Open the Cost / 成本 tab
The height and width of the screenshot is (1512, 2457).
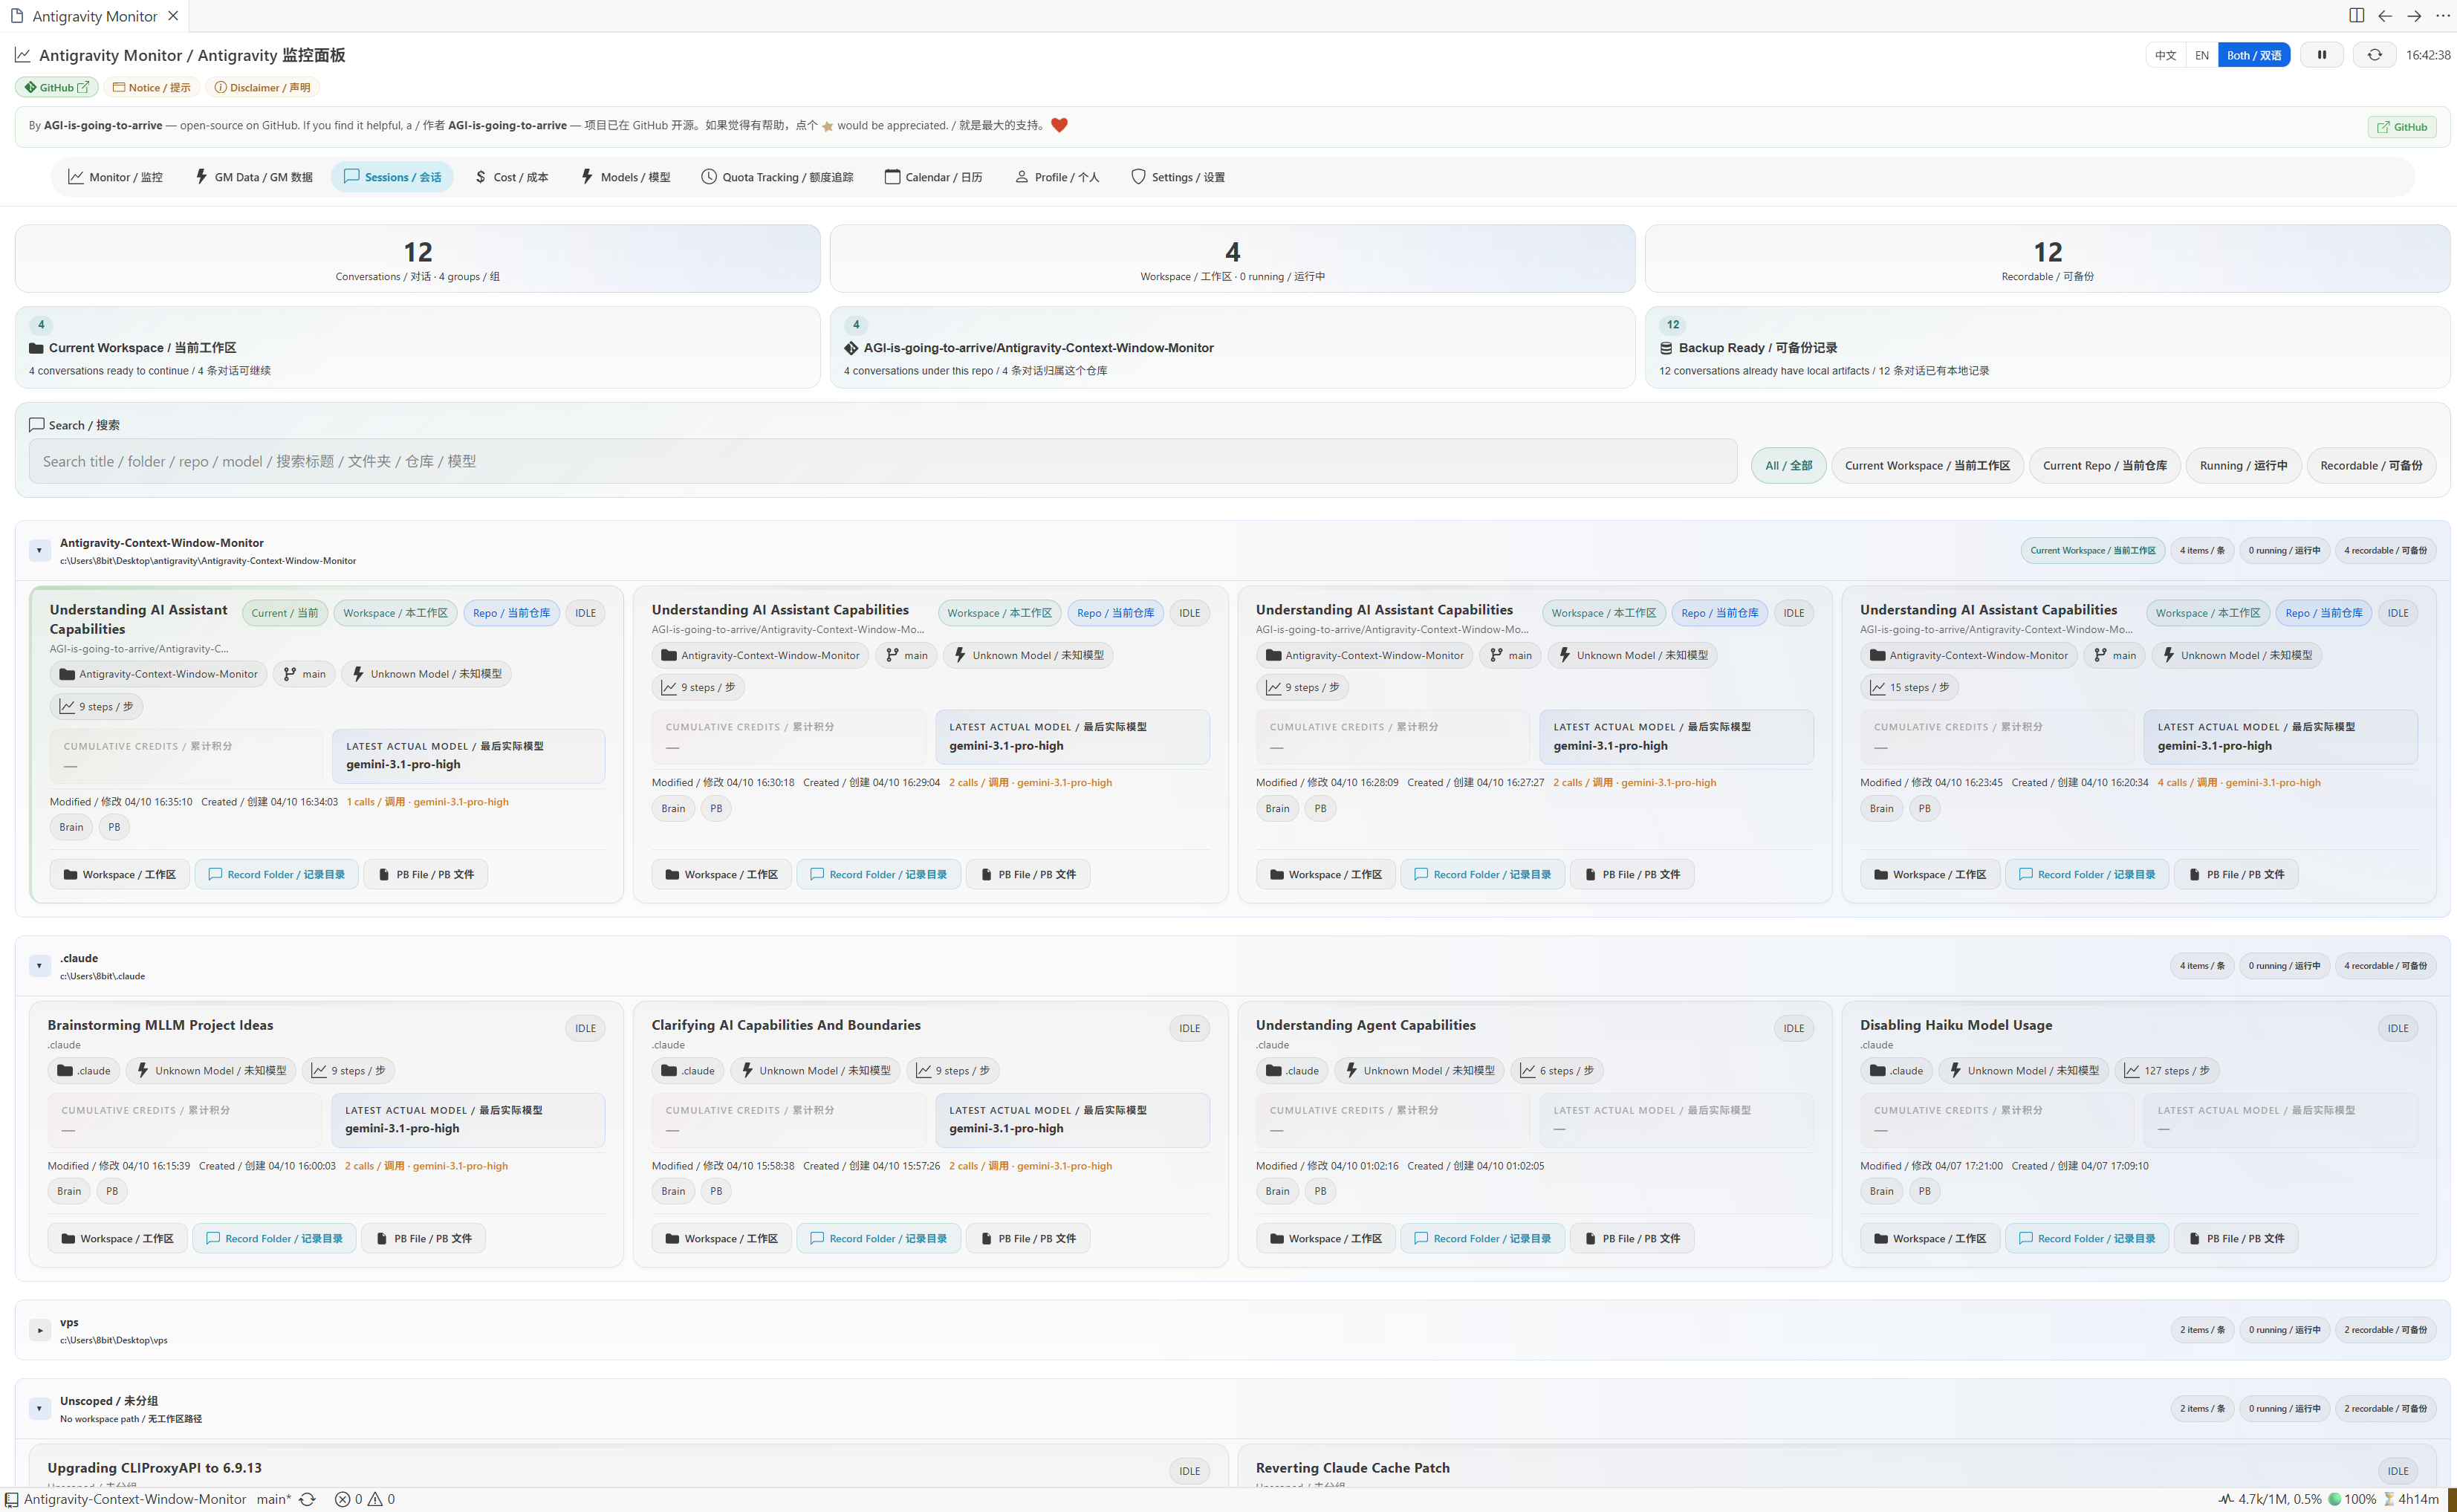[x=511, y=177]
